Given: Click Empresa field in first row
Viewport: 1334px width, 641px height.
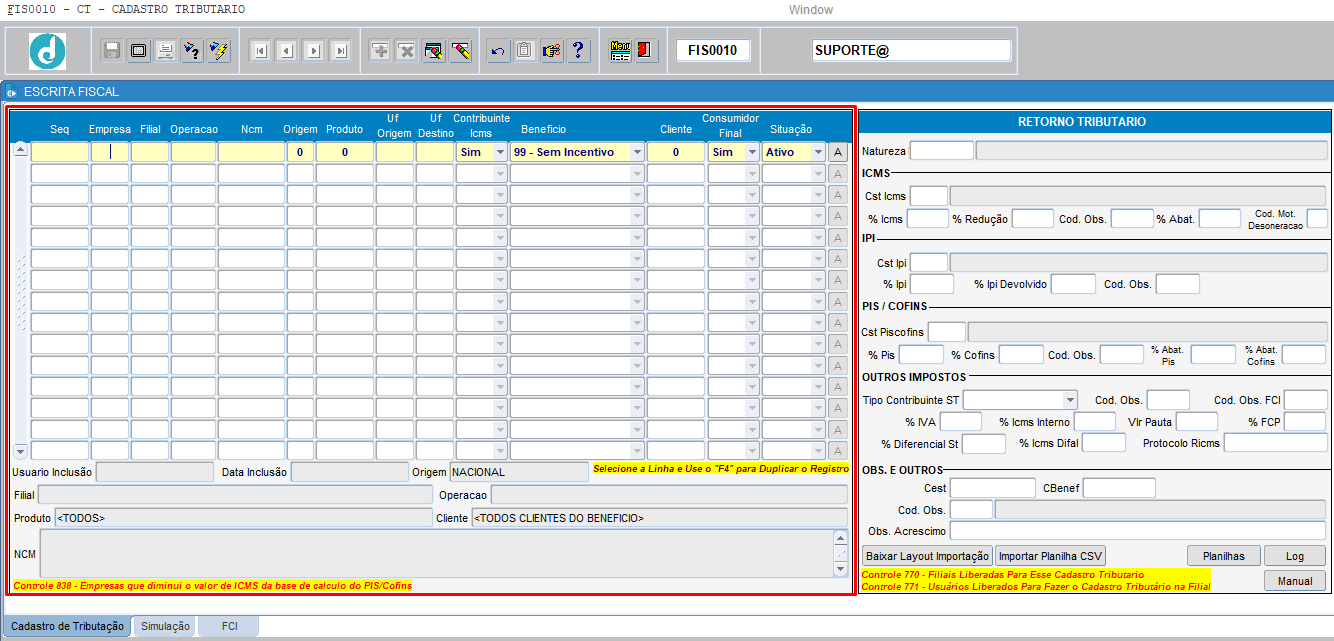Looking at the screenshot, I should click(110, 152).
